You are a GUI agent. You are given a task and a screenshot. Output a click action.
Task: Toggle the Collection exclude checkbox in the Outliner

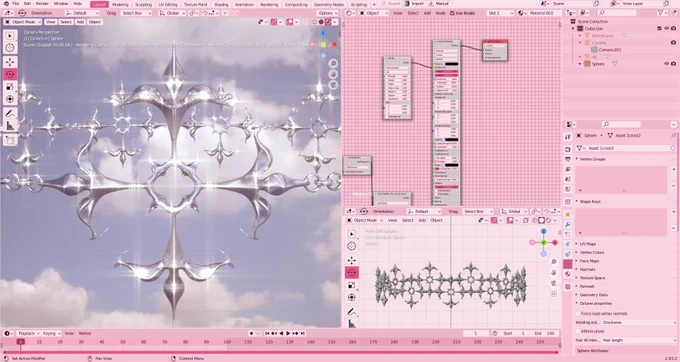660,28
